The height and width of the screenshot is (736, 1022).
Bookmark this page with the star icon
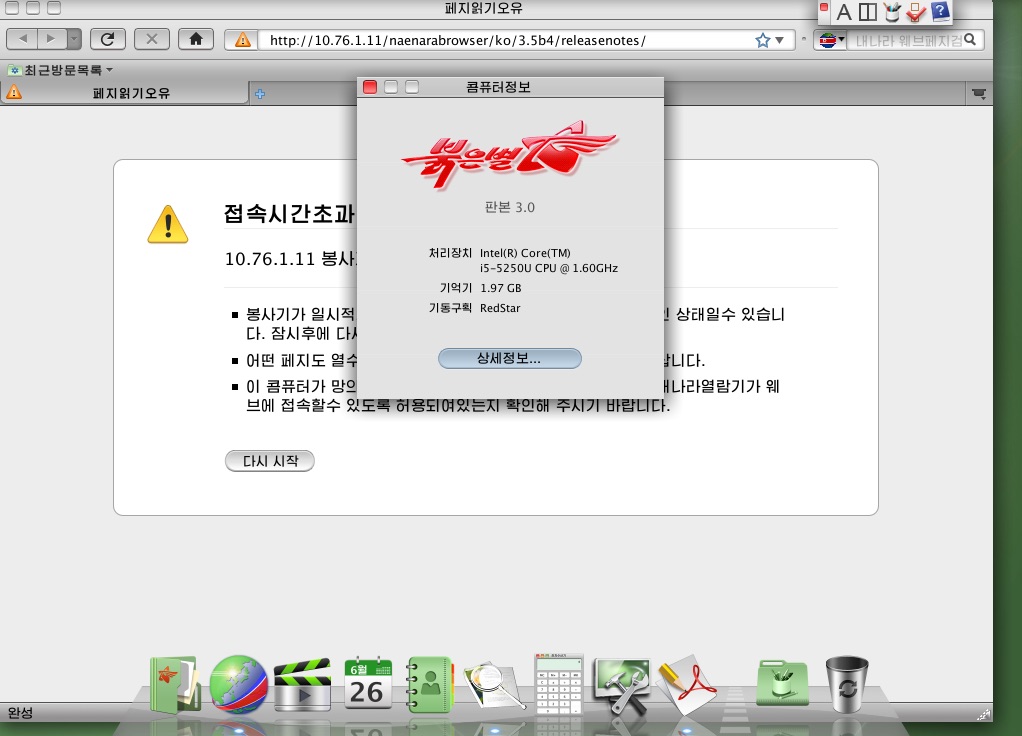[x=763, y=40]
